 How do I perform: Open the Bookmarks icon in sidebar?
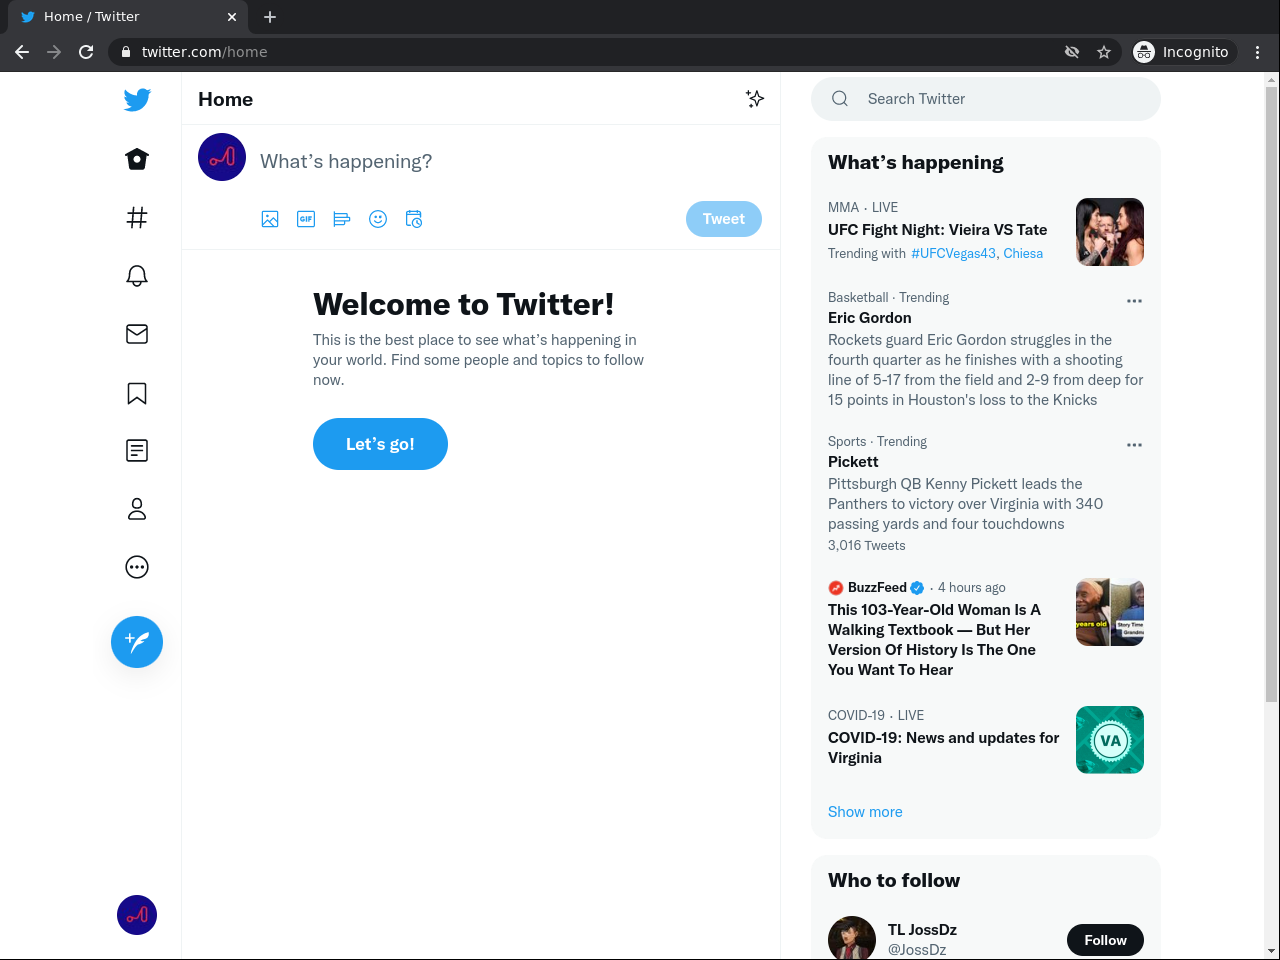[x=137, y=393]
